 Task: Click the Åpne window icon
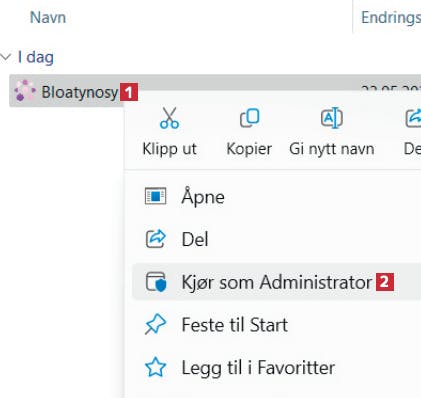(x=155, y=196)
